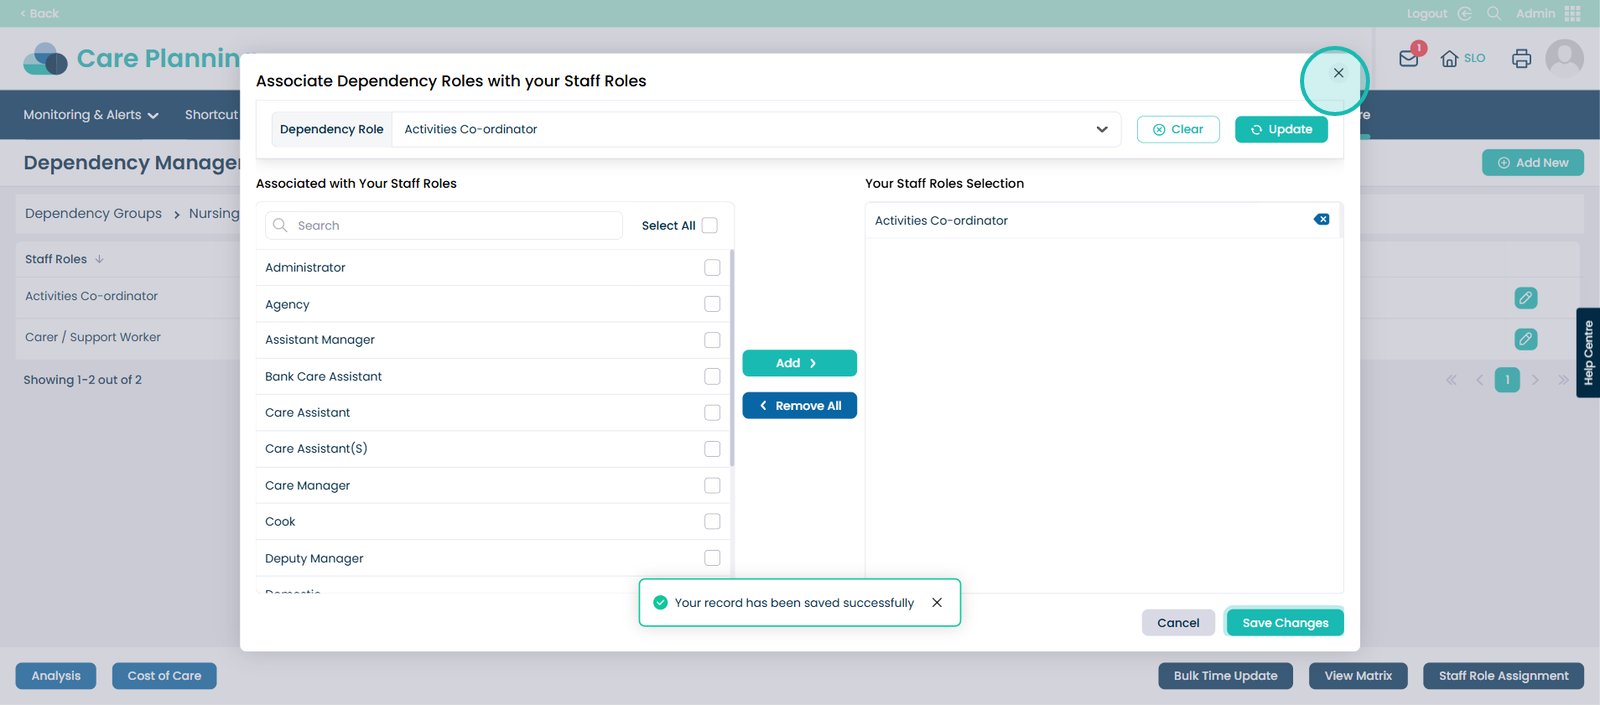Open the Monitoring & Alerts menu
Viewport: 1600px width, 705px height.
[x=91, y=115]
